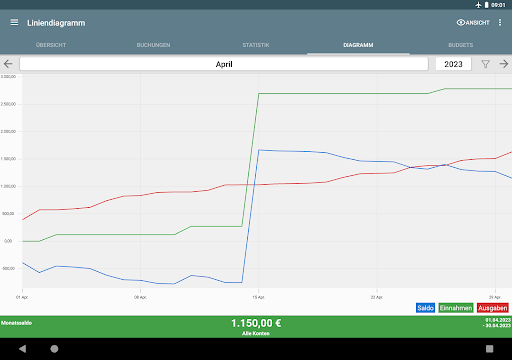Tap the Android back button
The height and width of the screenshot is (360, 512).
(22, 349)
